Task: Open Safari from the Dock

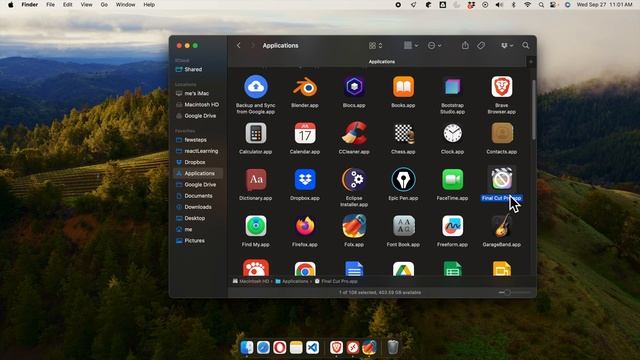Action: coord(263,347)
